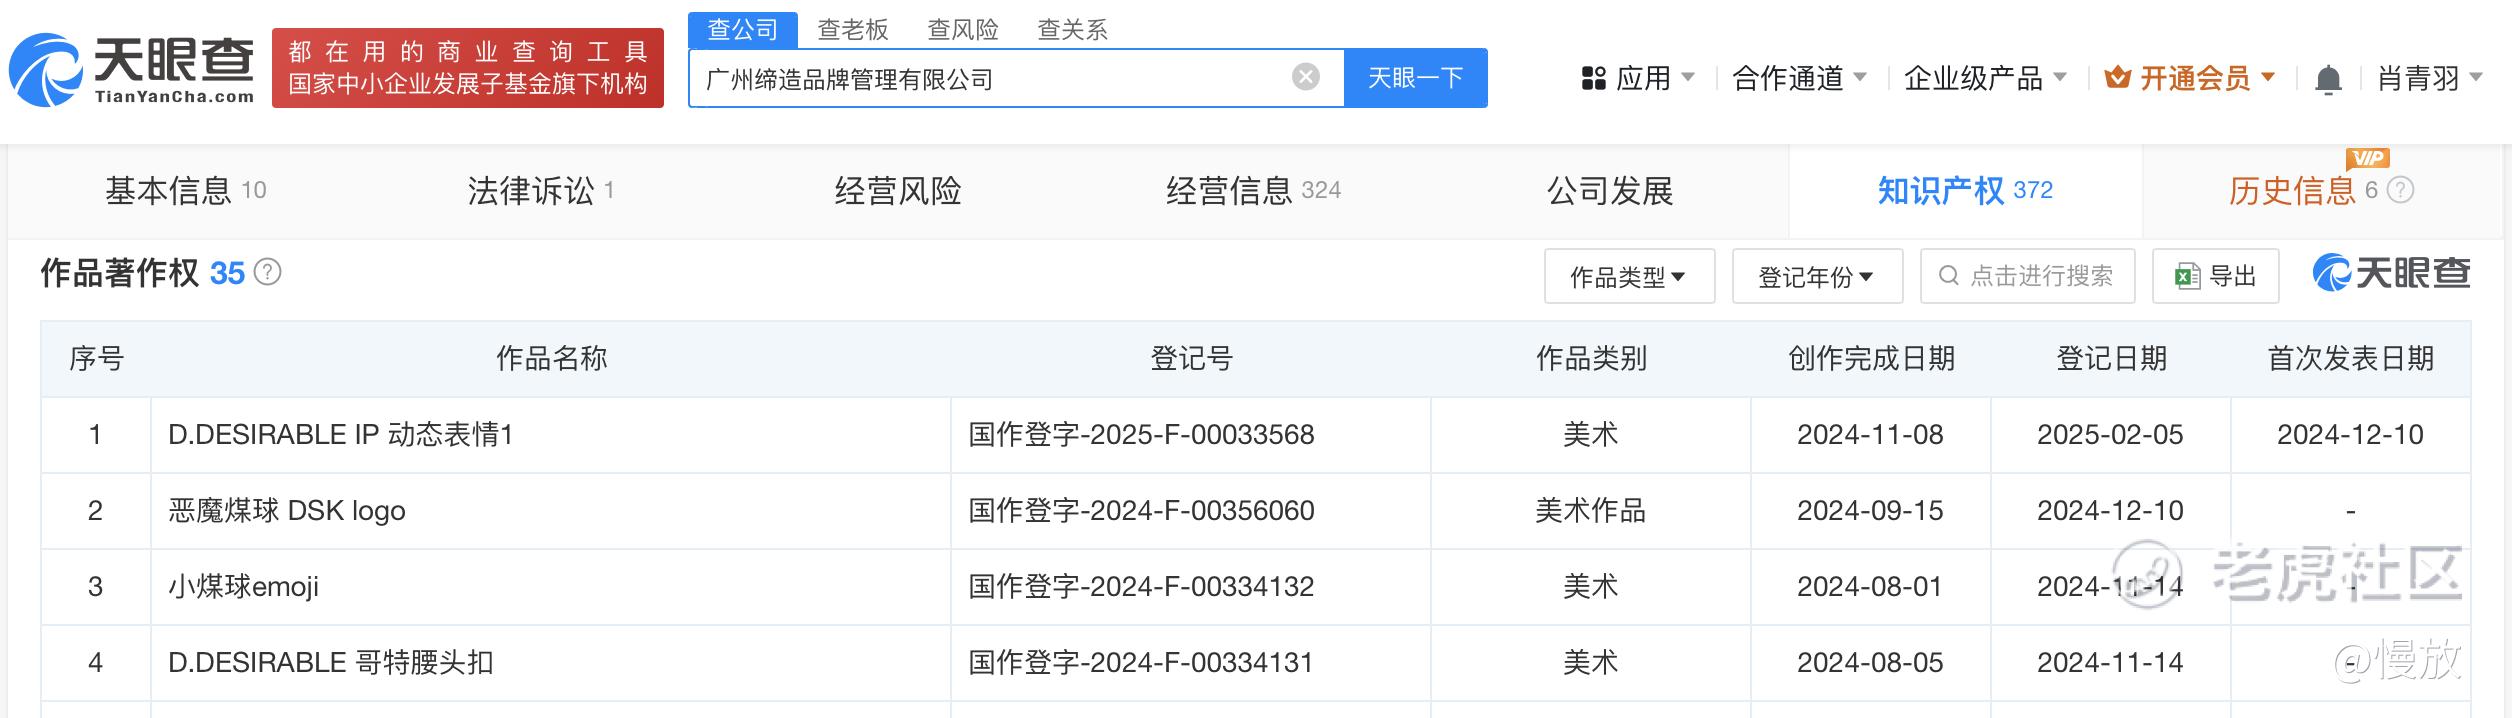Click the 登记号 column header
Viewport: 2512px width, 718px height.
pos(1191,358)
